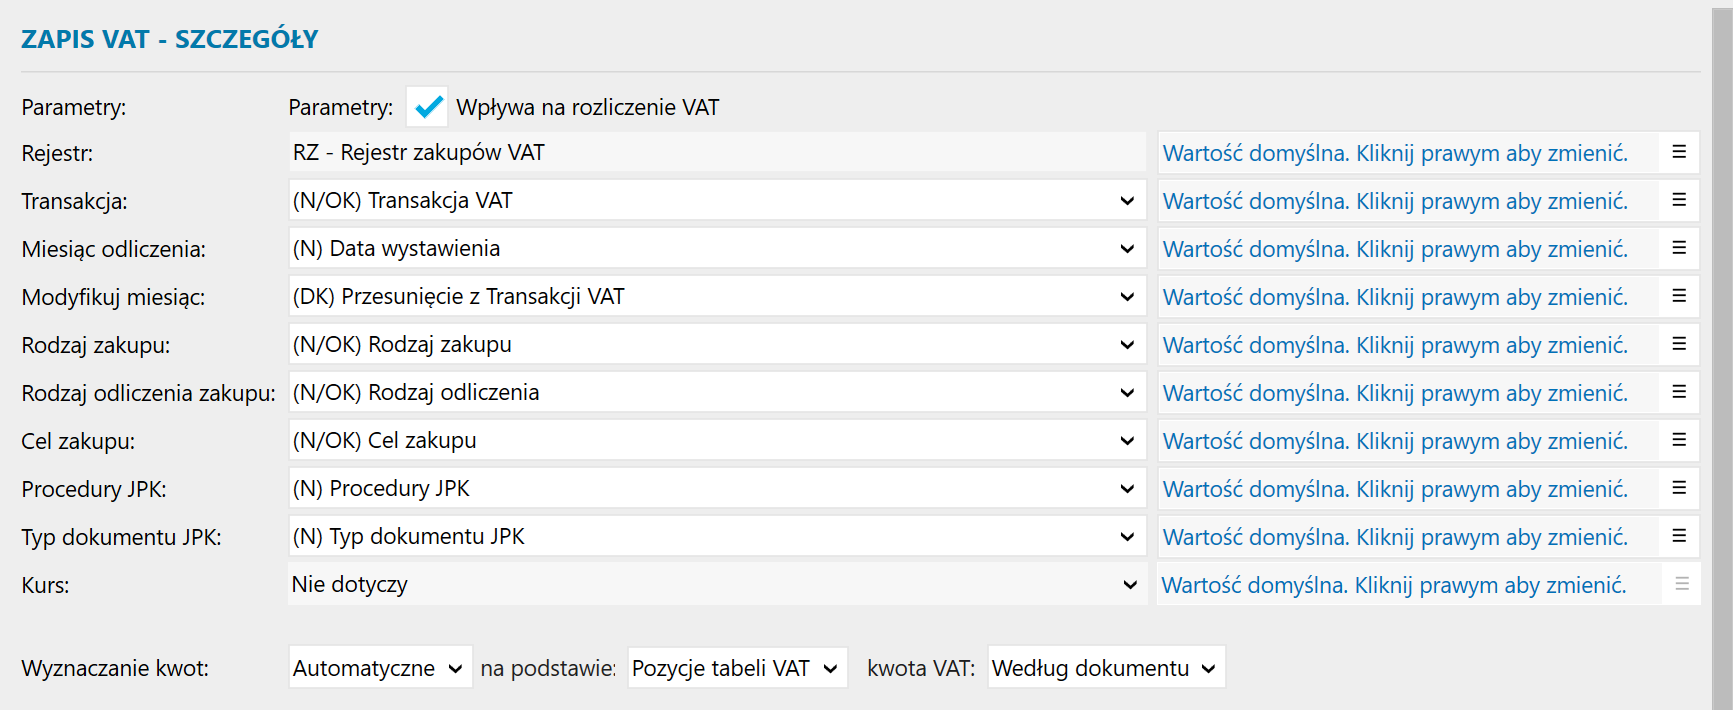Open the hamburger menu in the Modyfikuj miesiąc row
The image size is (1733, 710).
click(1679, 296)
